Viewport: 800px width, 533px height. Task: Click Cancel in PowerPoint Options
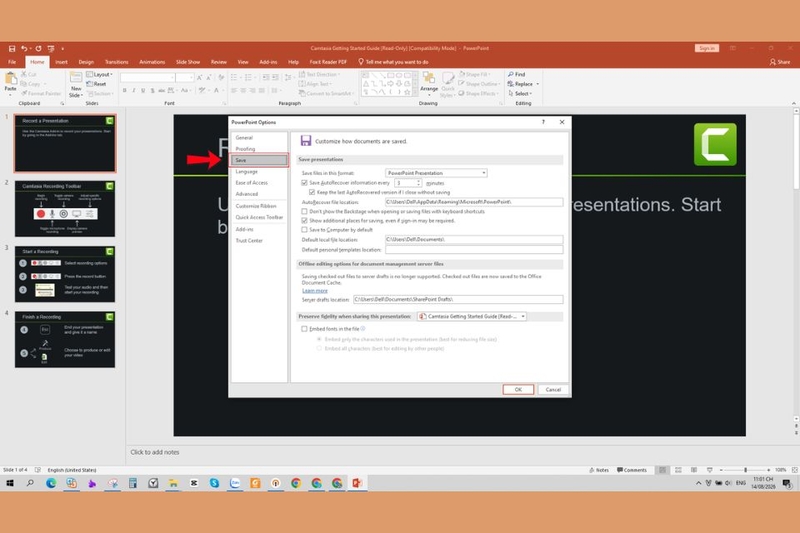[553, 389]
